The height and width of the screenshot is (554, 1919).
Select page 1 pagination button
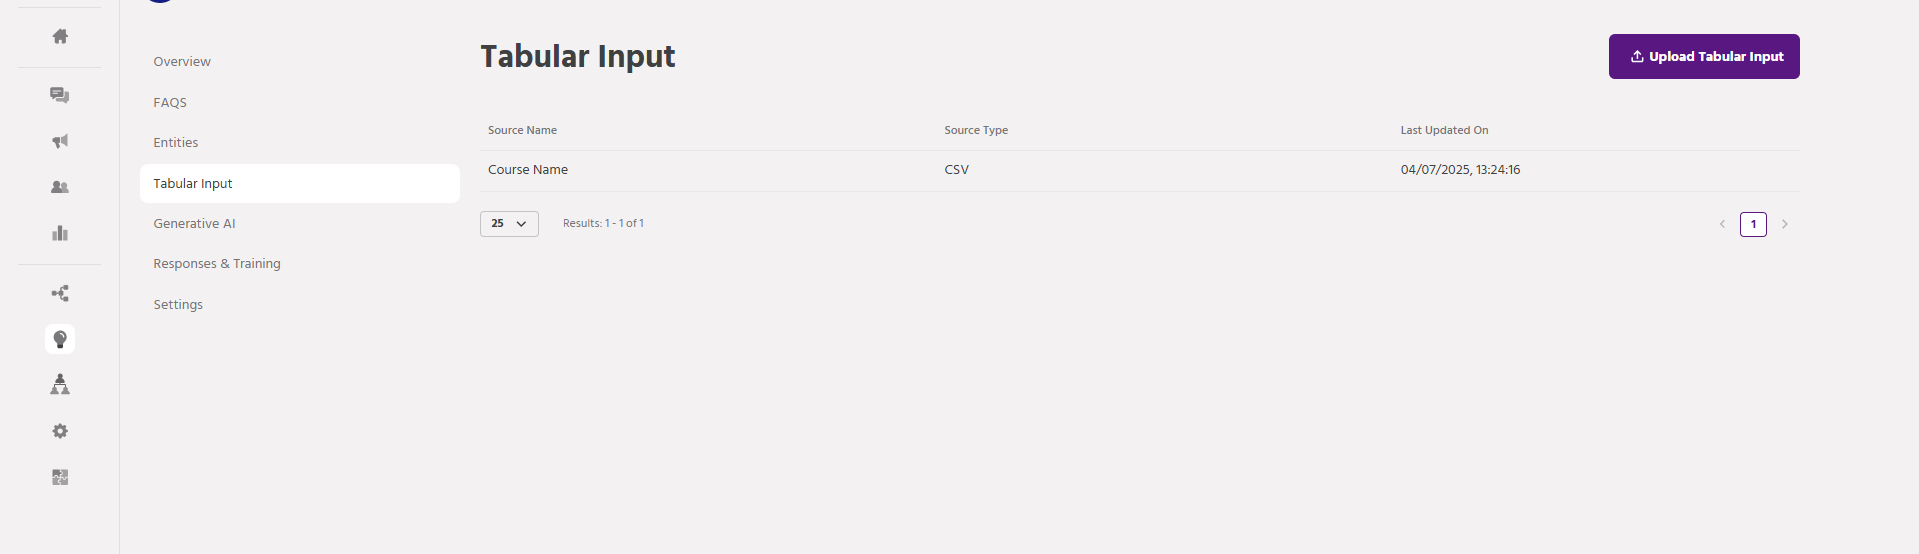(x=1753, y=224)
